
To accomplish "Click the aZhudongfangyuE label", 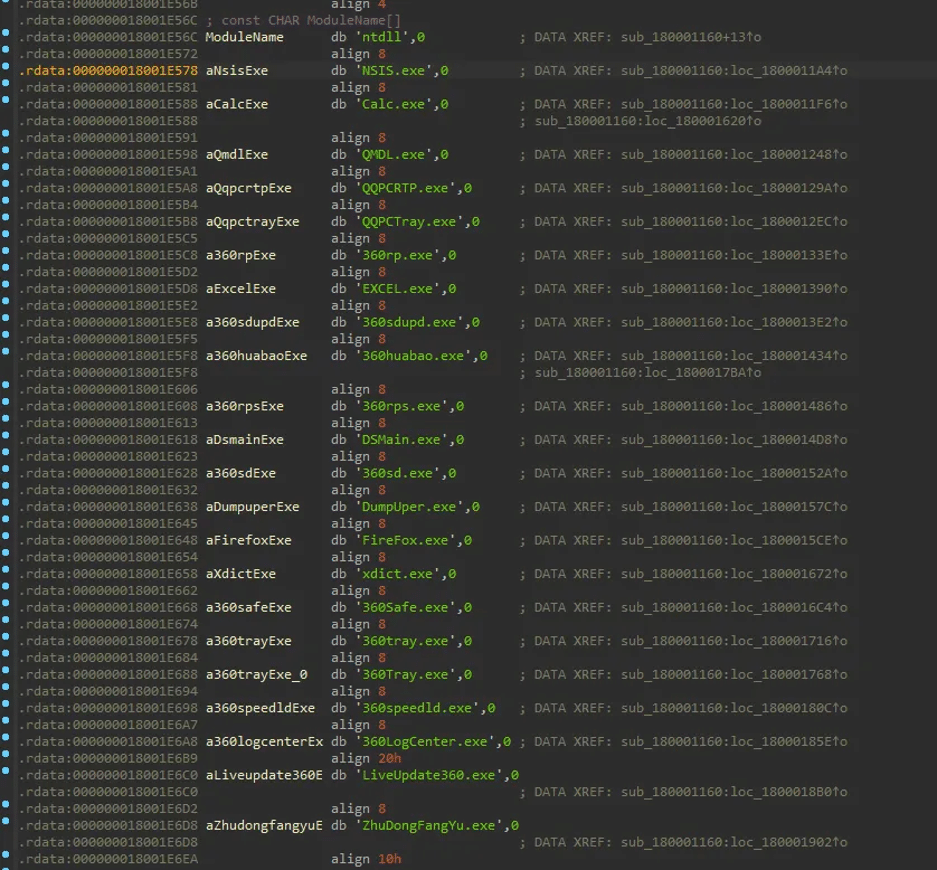I will (x=264, y=825).
